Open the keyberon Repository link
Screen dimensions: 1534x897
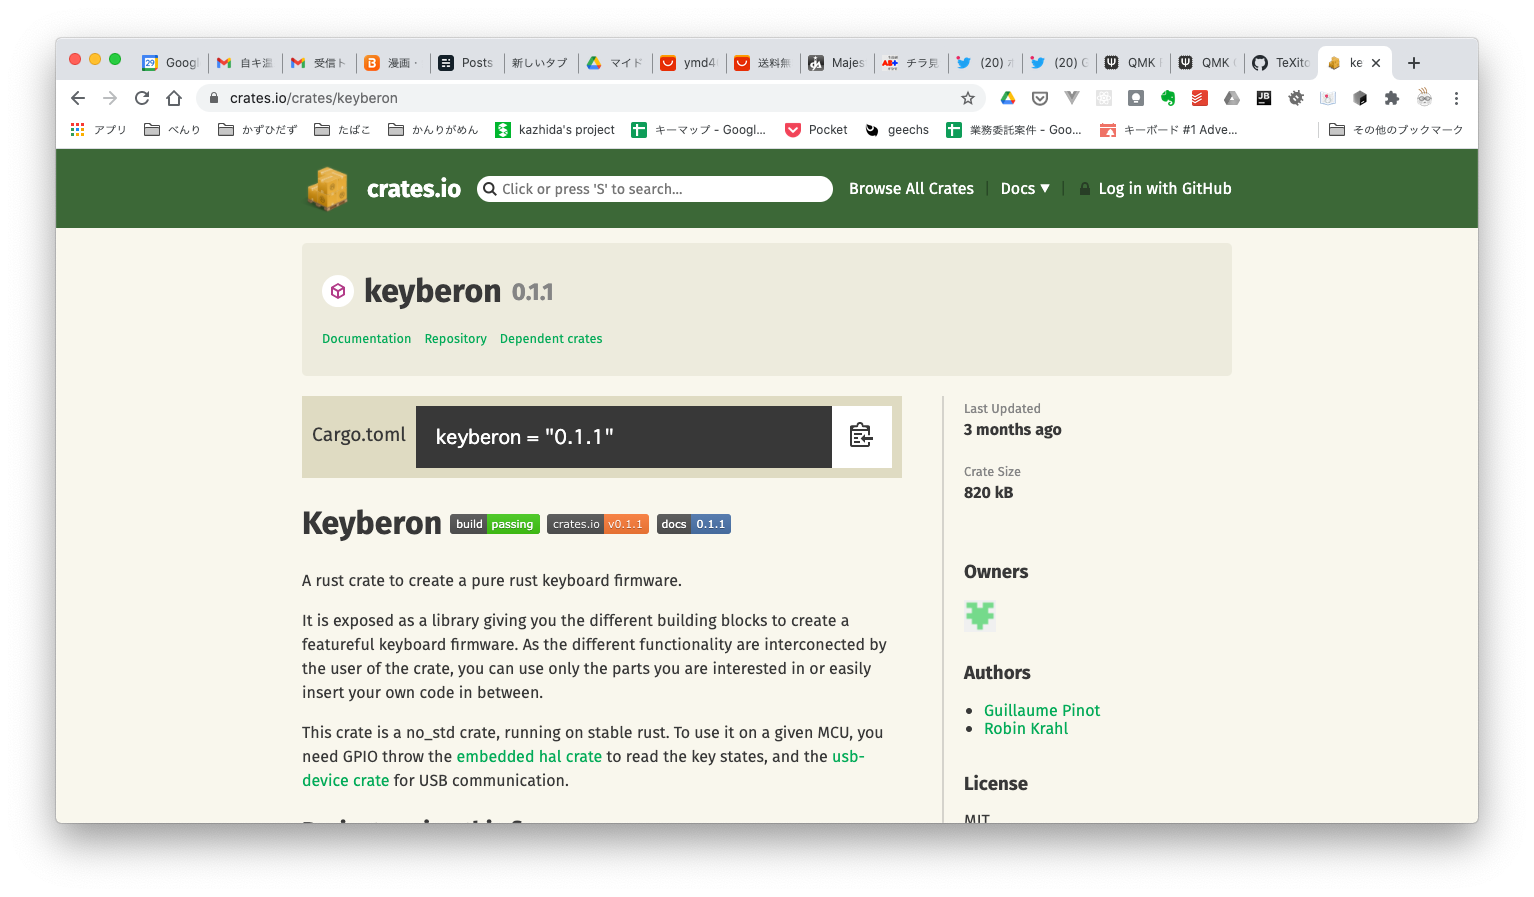[455, 338]
